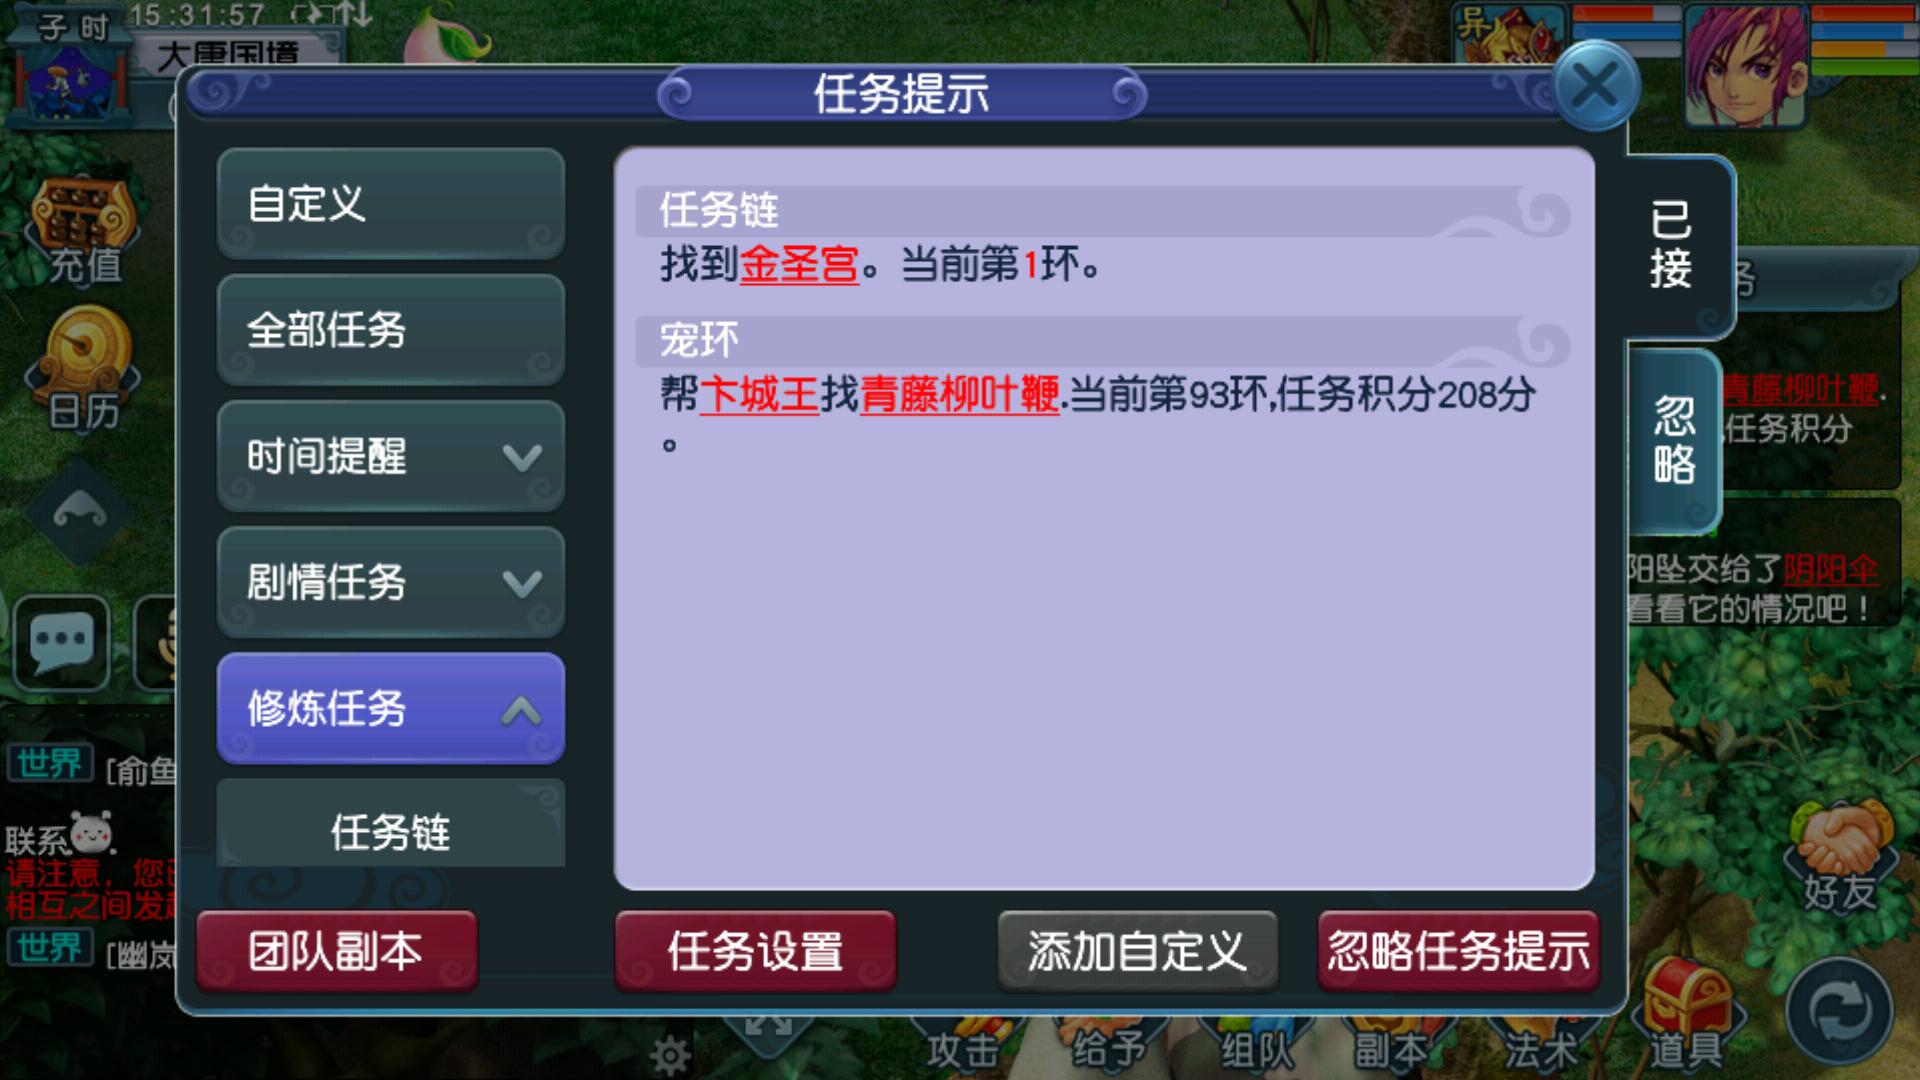
Task: Select 自定义 in the sidebar
Action: point(391,204)
